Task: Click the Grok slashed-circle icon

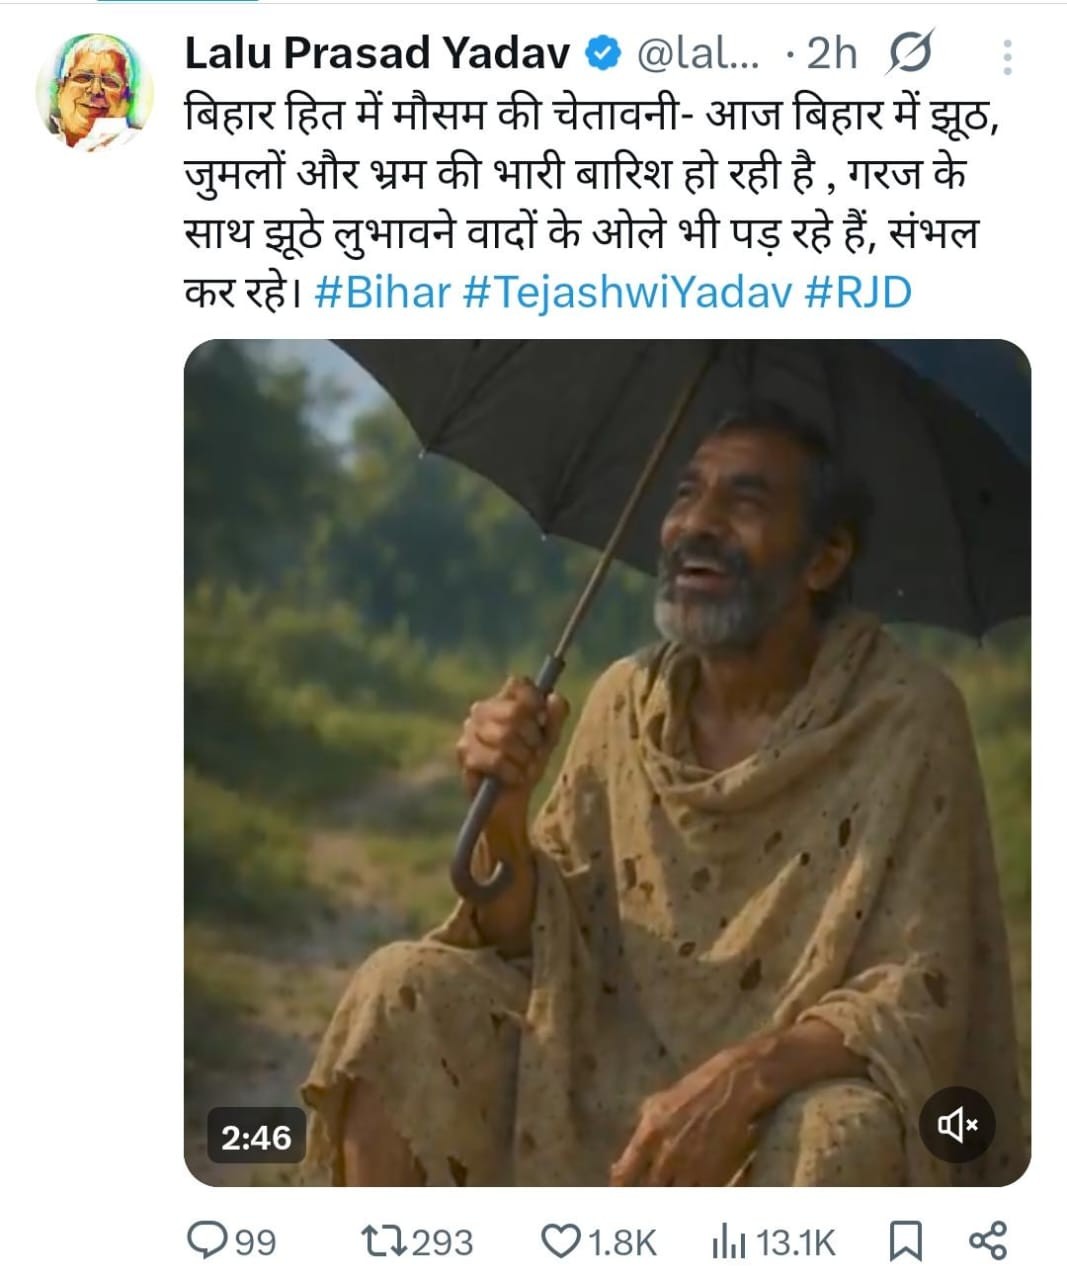Action: coord(909,54)
